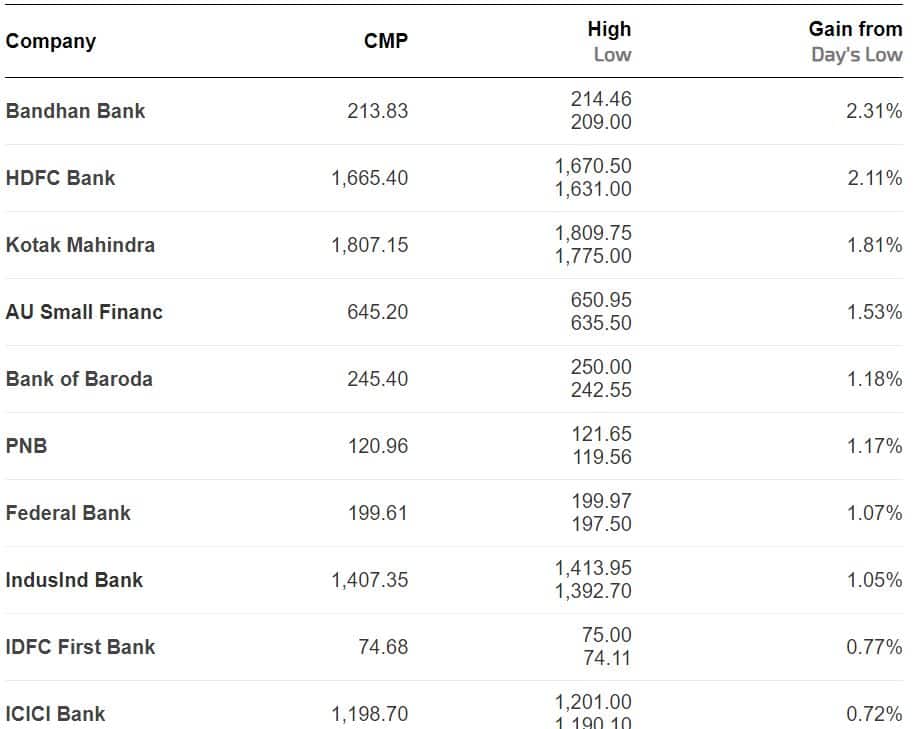
Task: Select the PNB CMP value 120.96
Action: [x=378, y=446]
